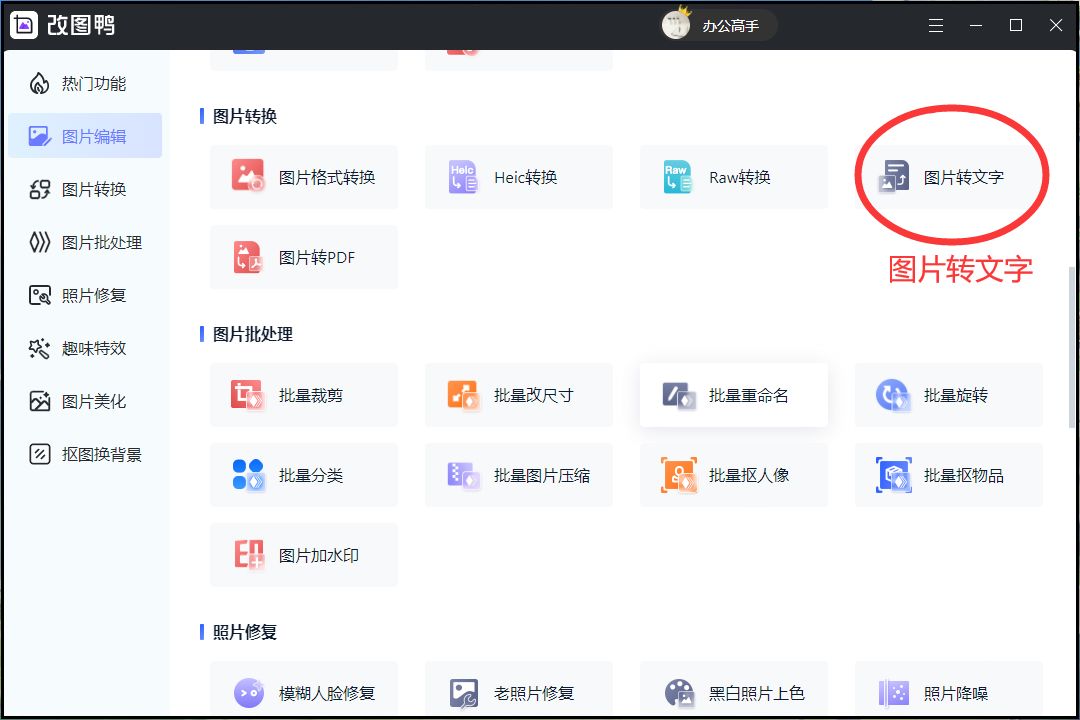Screen dimensions: 1080x720
Task: Launch the Heic转换 converter
Action: [x=519, y=177]
